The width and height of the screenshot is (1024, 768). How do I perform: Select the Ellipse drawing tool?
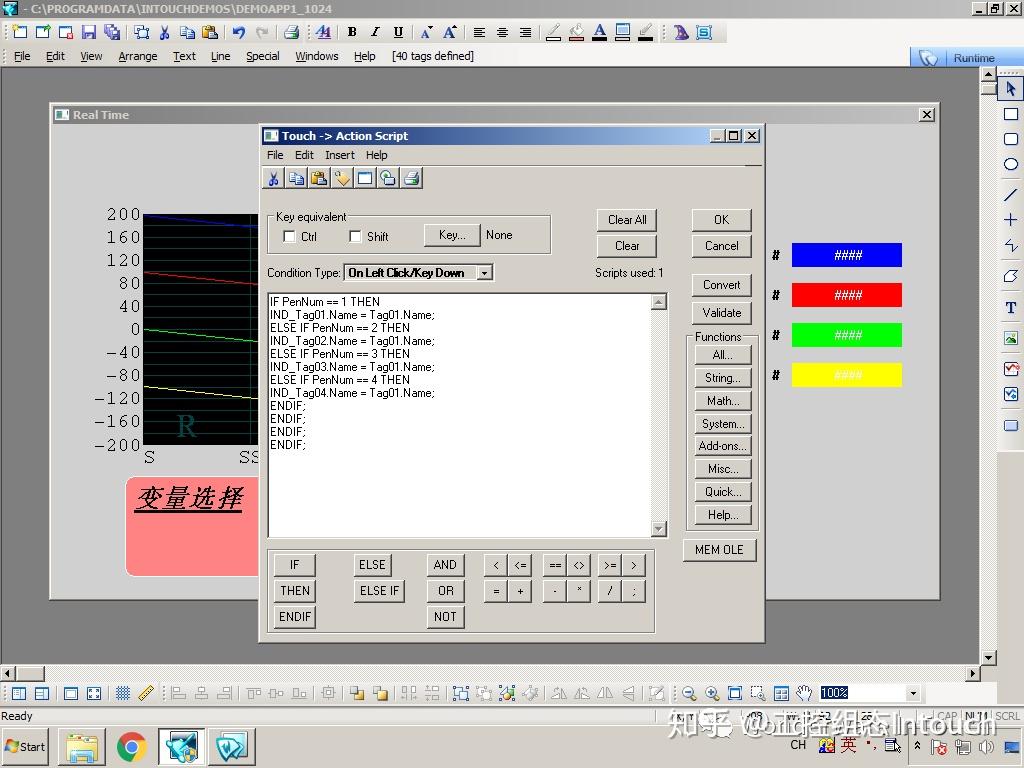1011,164
